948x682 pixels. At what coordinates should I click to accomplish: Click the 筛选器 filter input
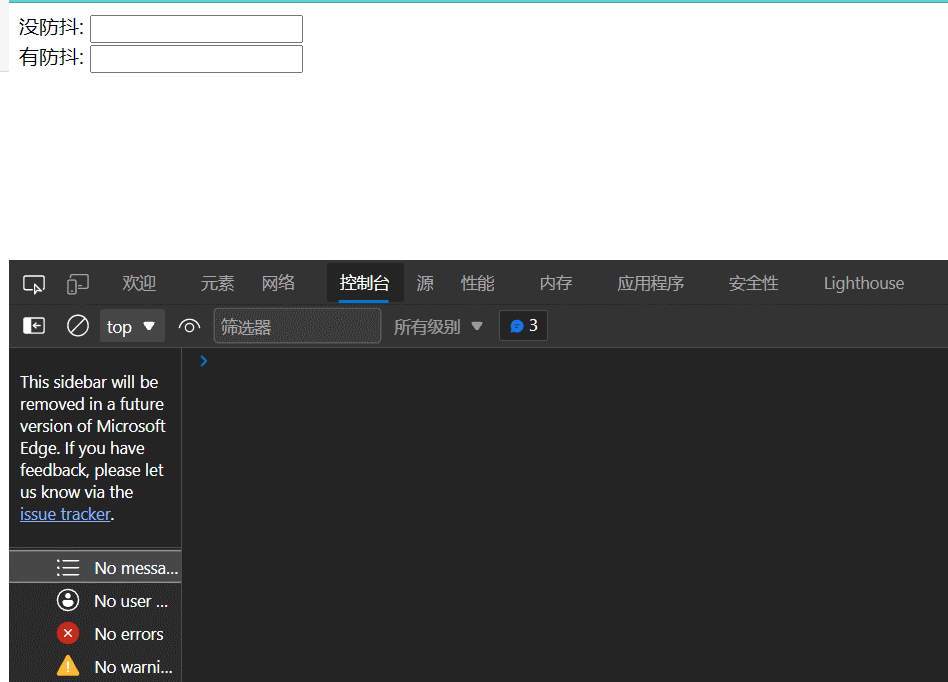tap(297, 326)
